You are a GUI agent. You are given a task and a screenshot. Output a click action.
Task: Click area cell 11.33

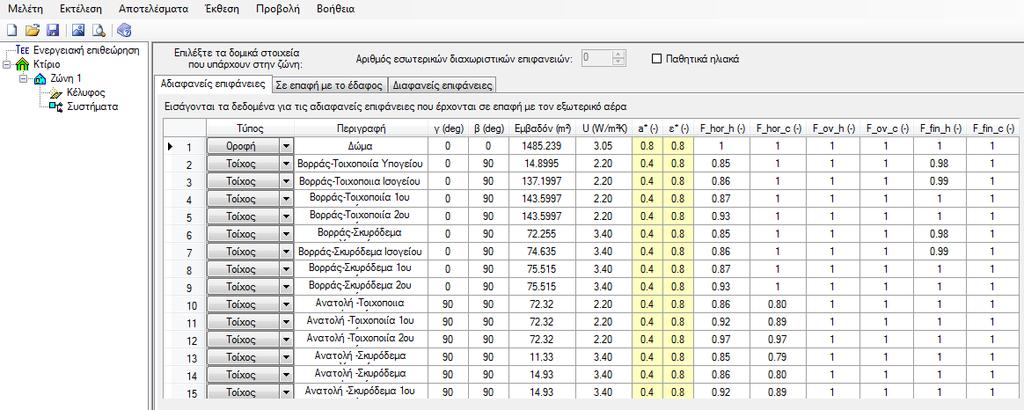543,358
